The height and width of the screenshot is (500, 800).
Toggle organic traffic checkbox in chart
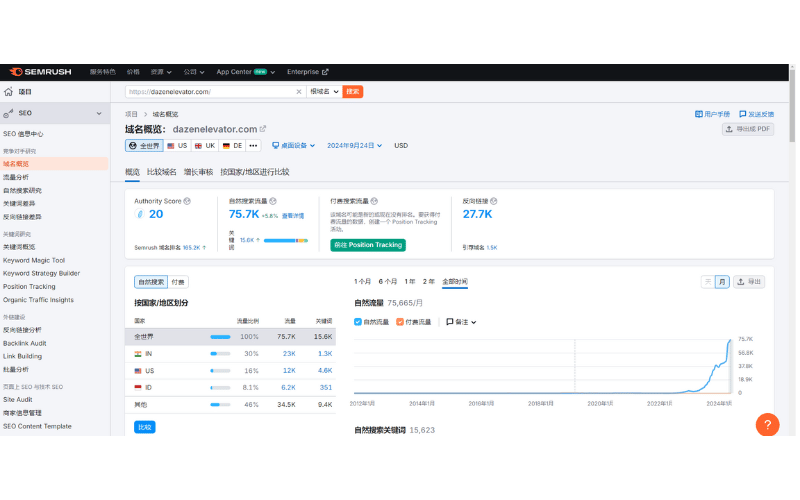(x=358, y=322)
